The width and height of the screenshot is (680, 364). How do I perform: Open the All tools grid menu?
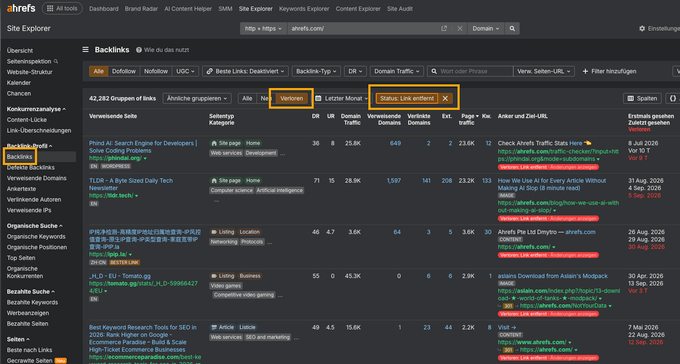point(62,8)
